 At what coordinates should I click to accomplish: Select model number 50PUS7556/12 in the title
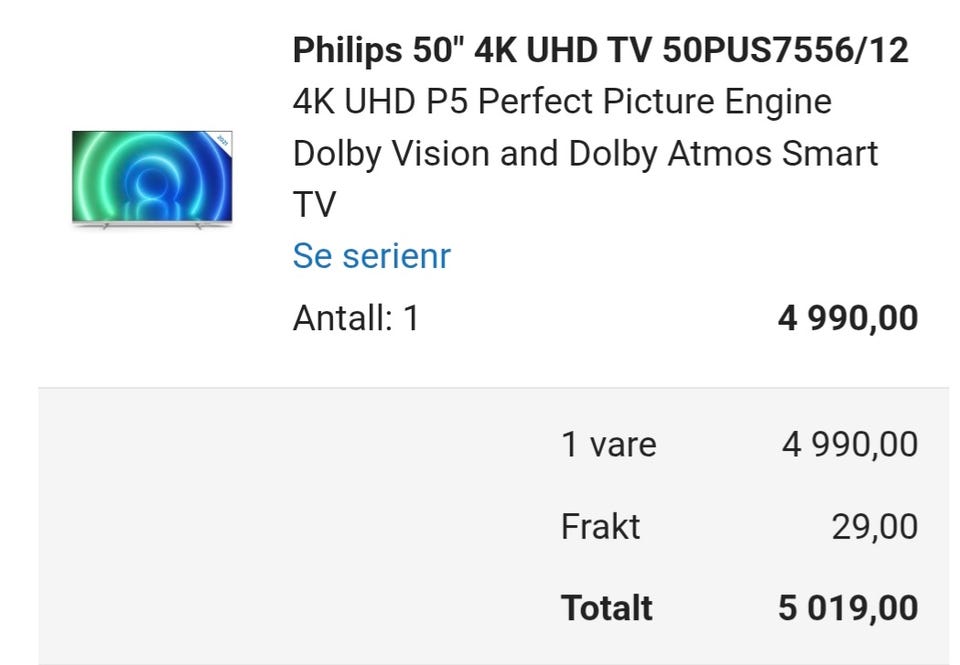[786, 50]
